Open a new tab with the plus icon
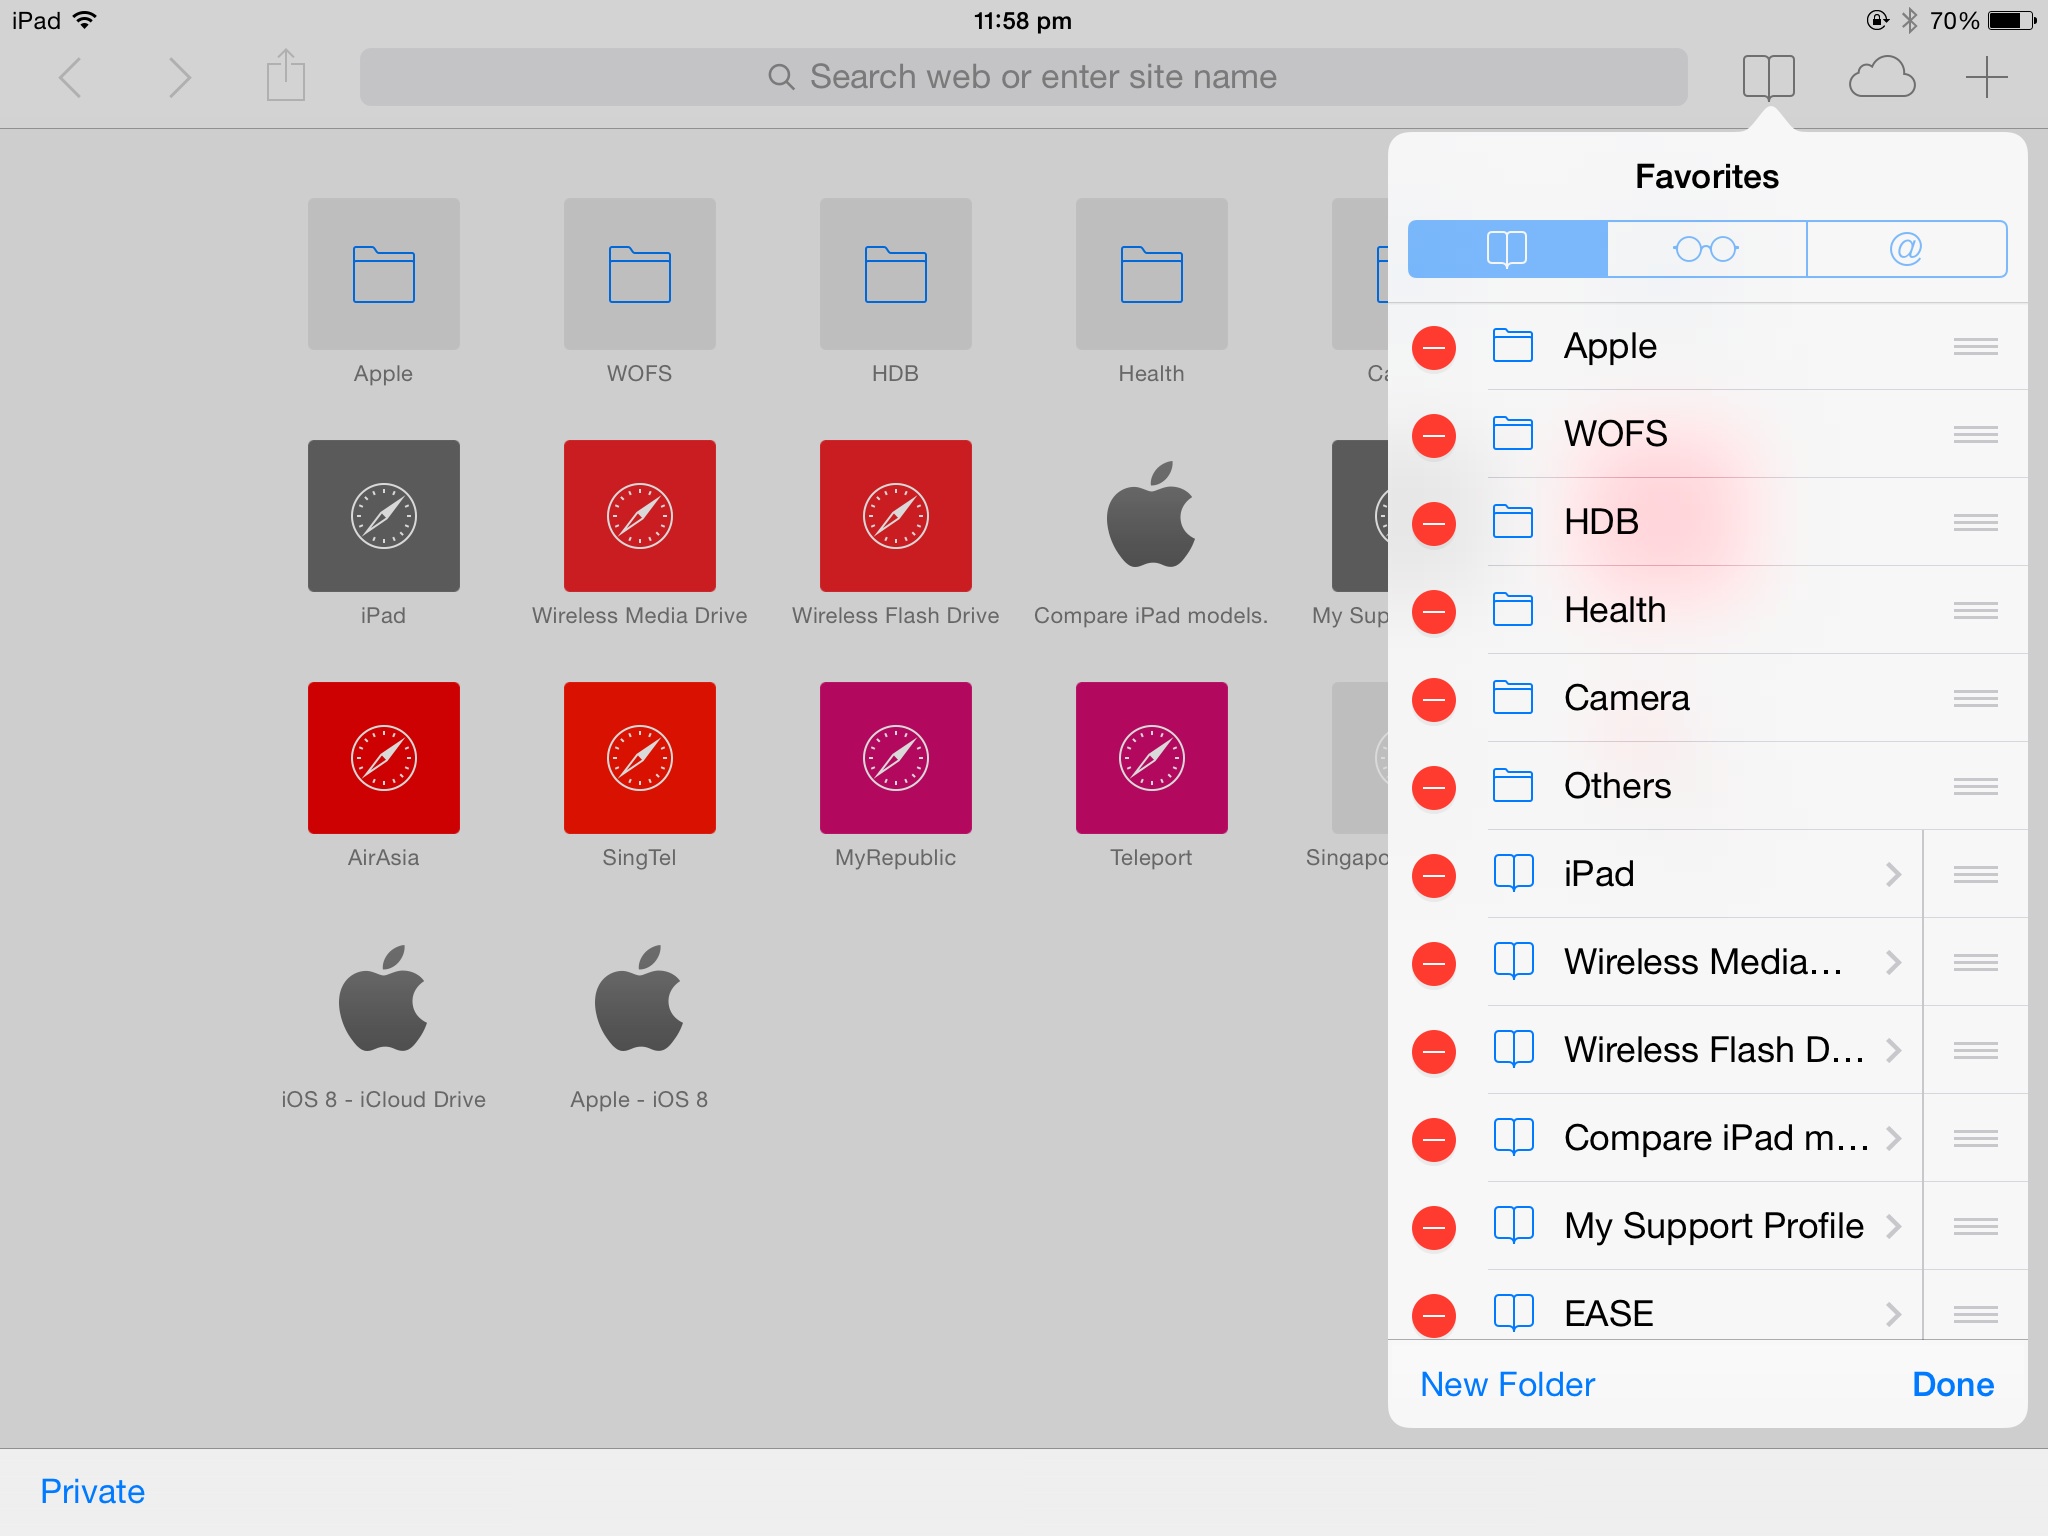2048x1536 pixels. (1986, 76)
